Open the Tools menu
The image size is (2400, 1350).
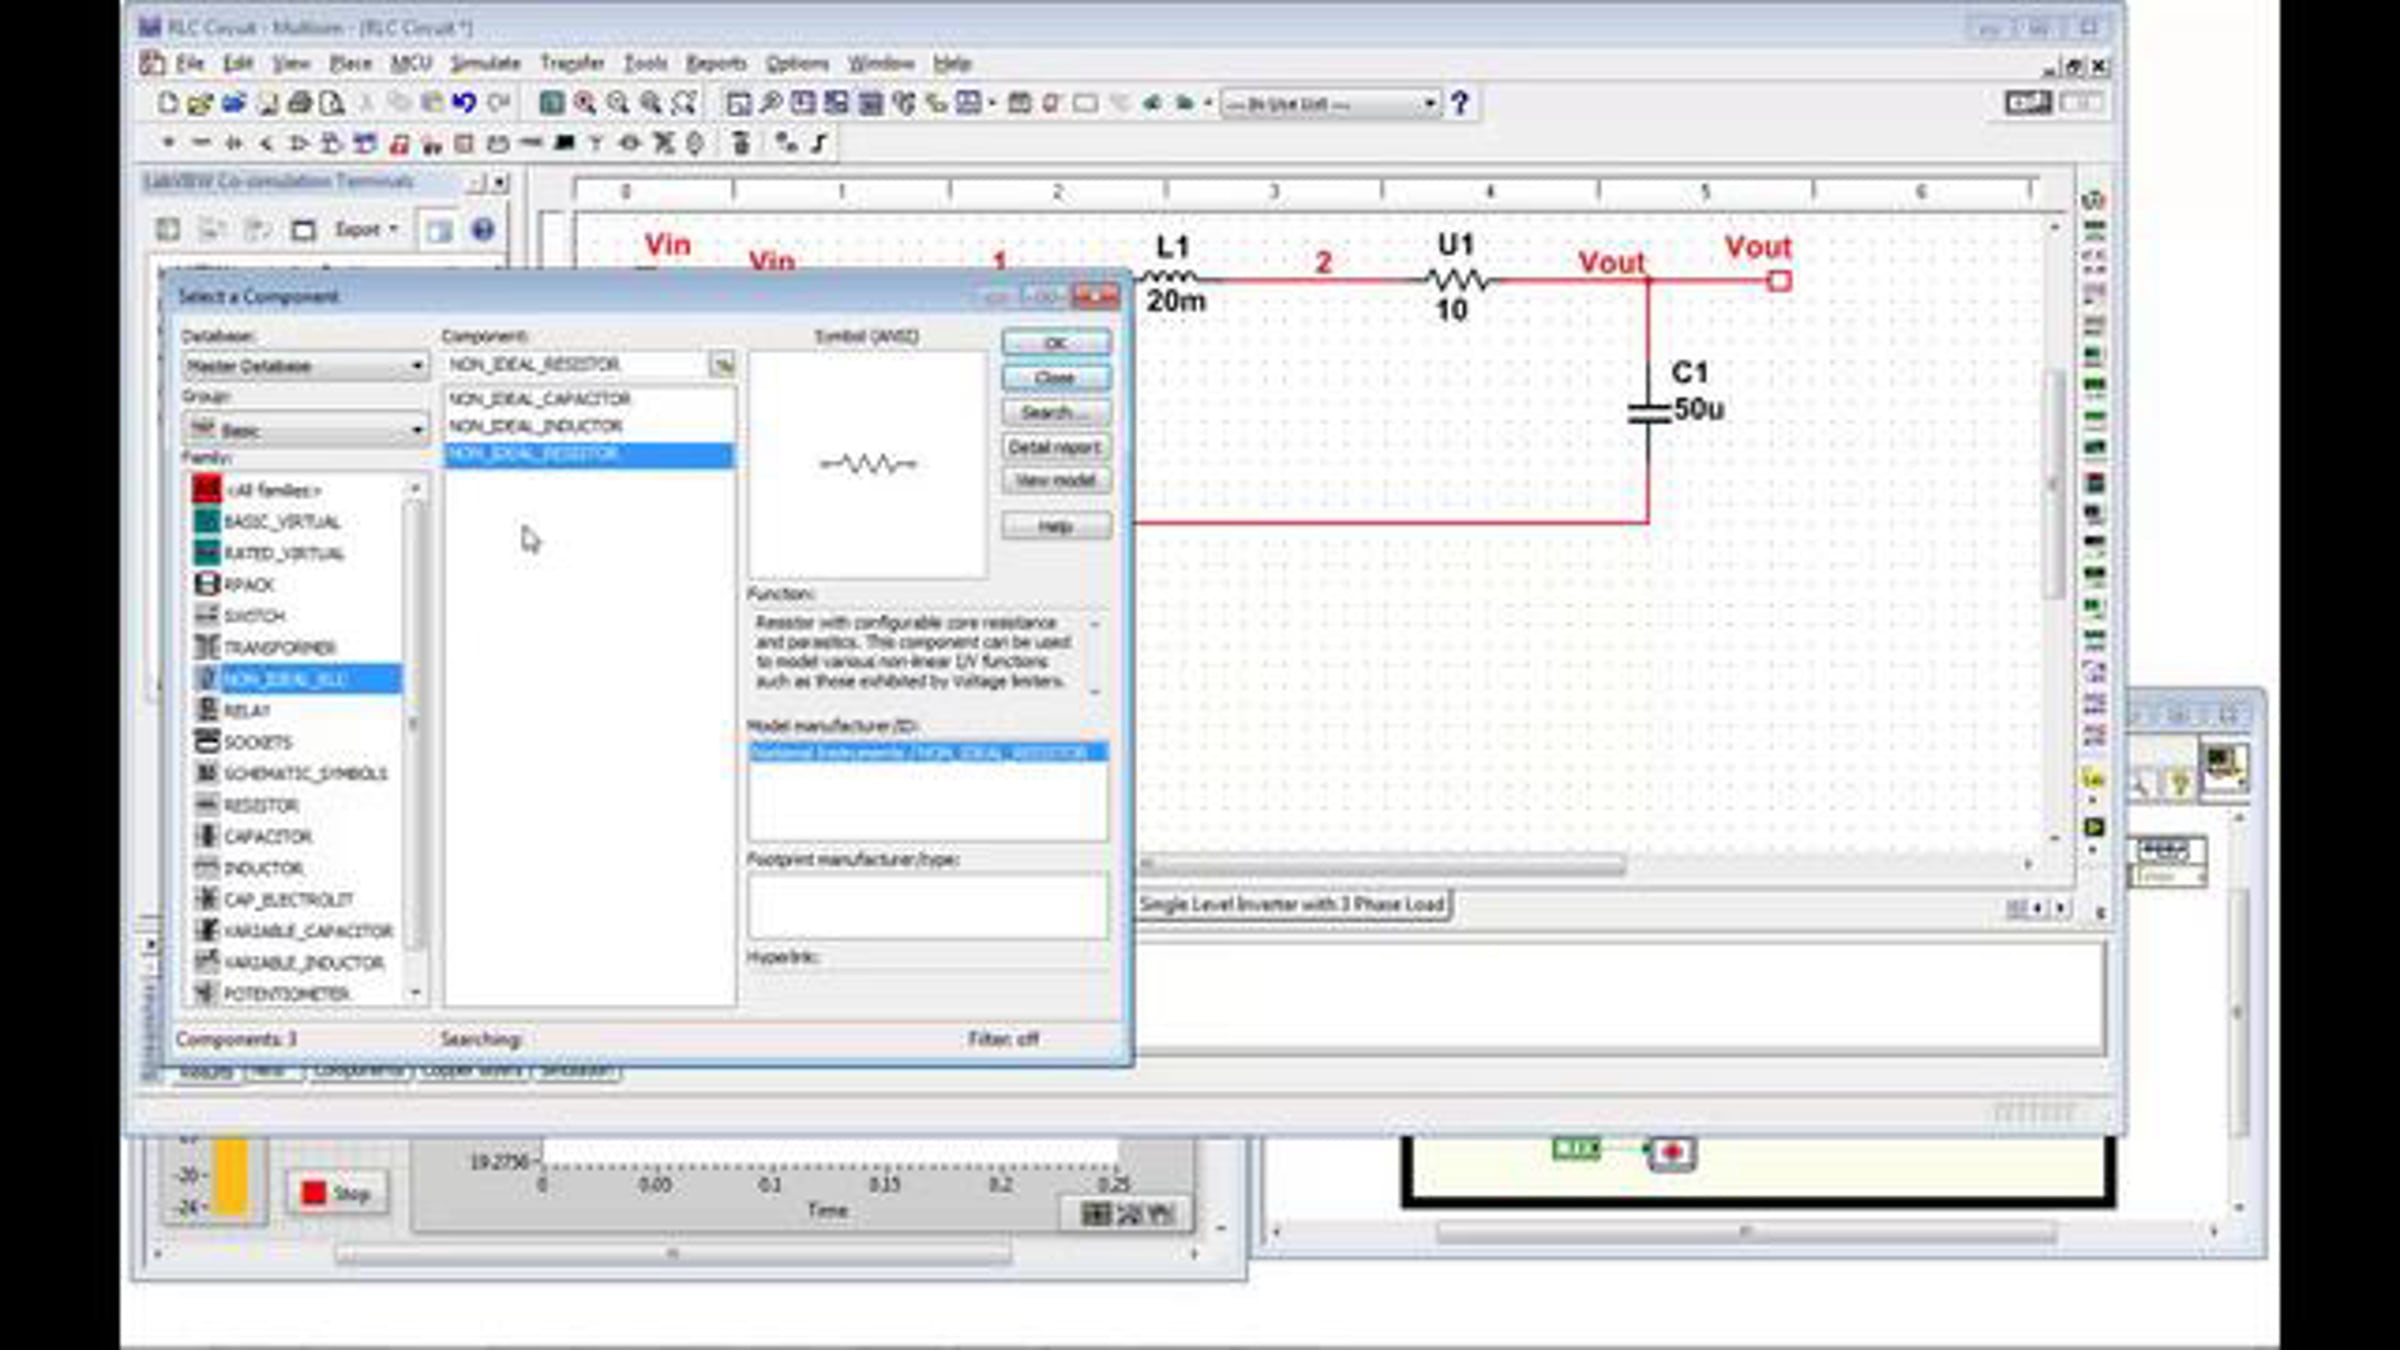click(645, 64)
